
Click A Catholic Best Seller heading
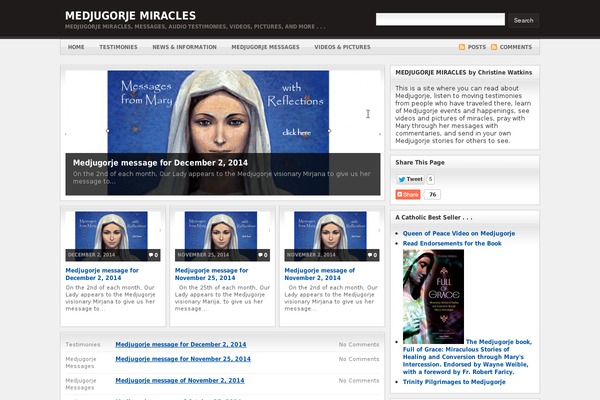pyautogui.click(x=434, y=217)
